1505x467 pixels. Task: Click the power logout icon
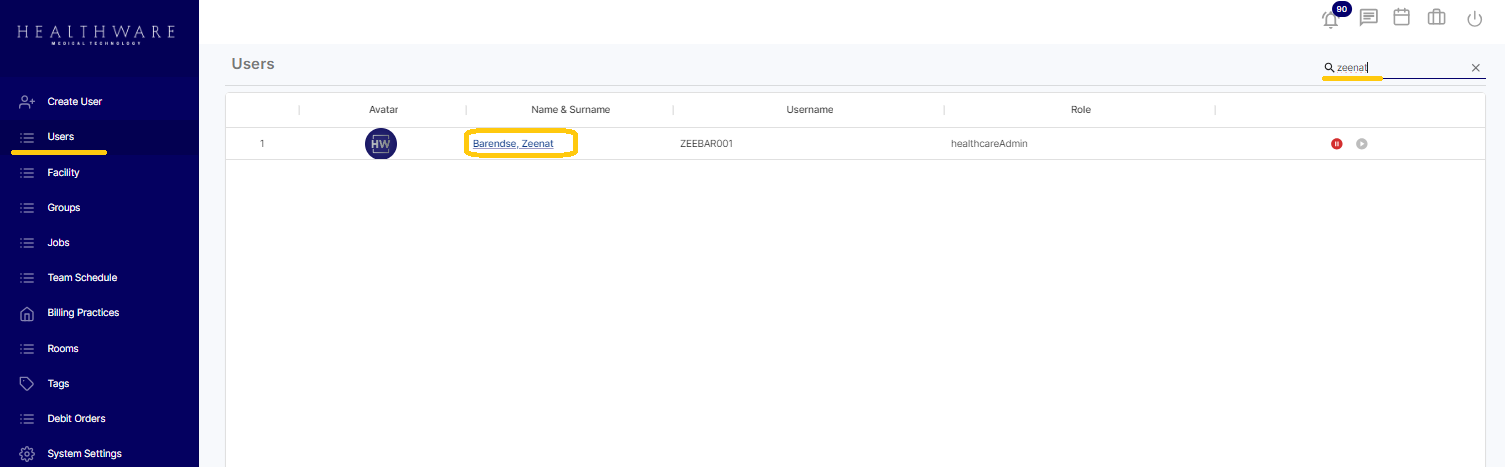[1474, 18]
